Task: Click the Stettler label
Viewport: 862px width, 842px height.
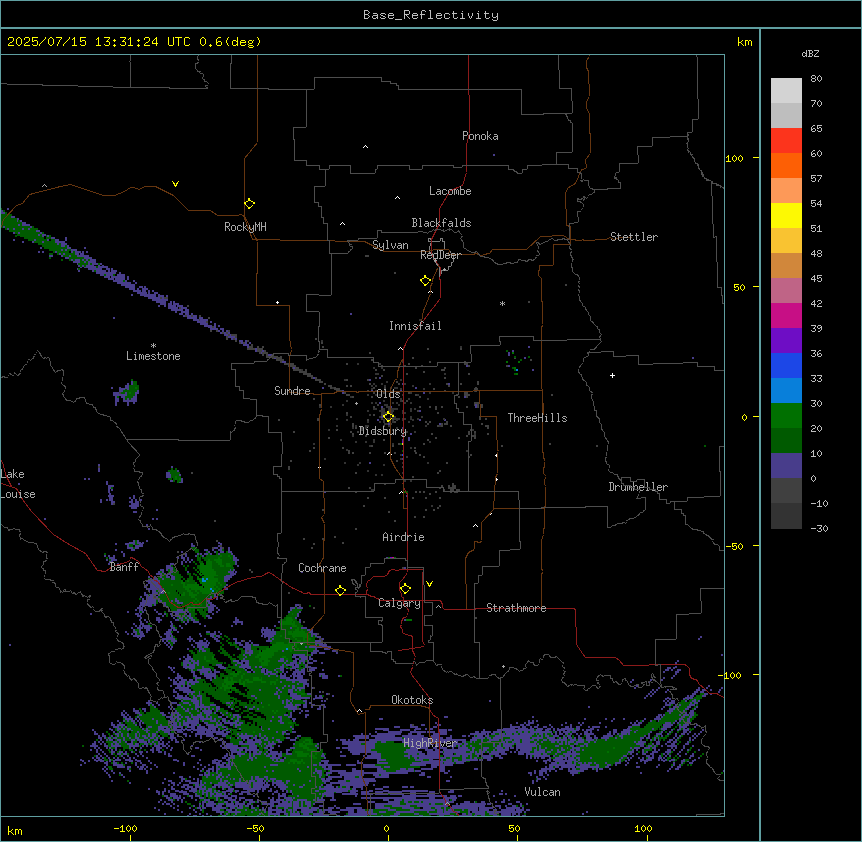Action: [634, 237]
